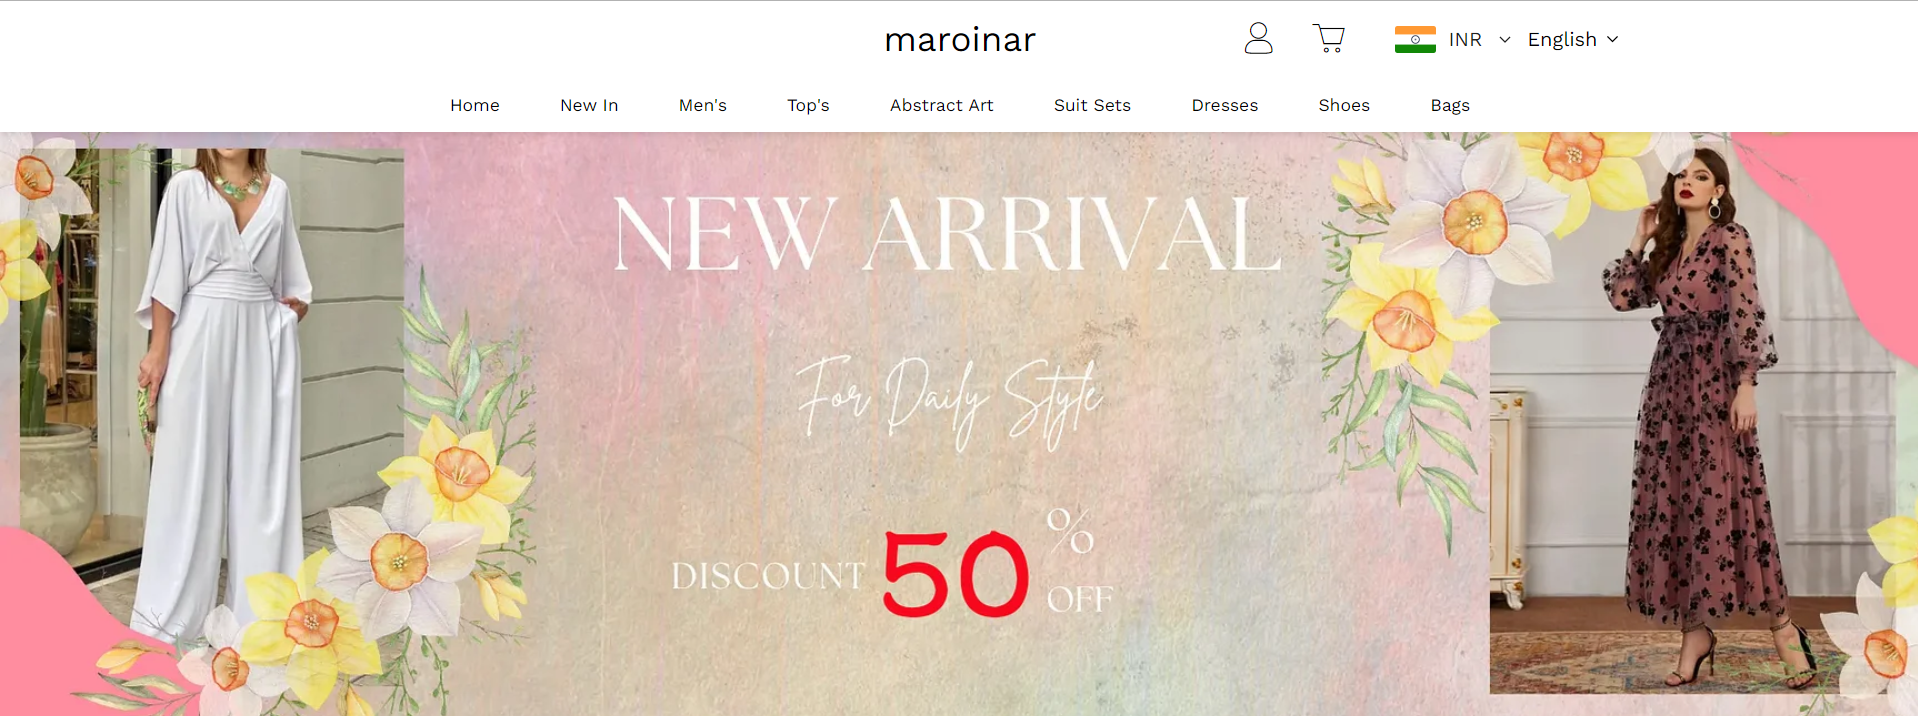Viewport: 1918px width, 721px height.
Task: Click the NEW ARRIVAL banner heading
Action: point(947,234)
